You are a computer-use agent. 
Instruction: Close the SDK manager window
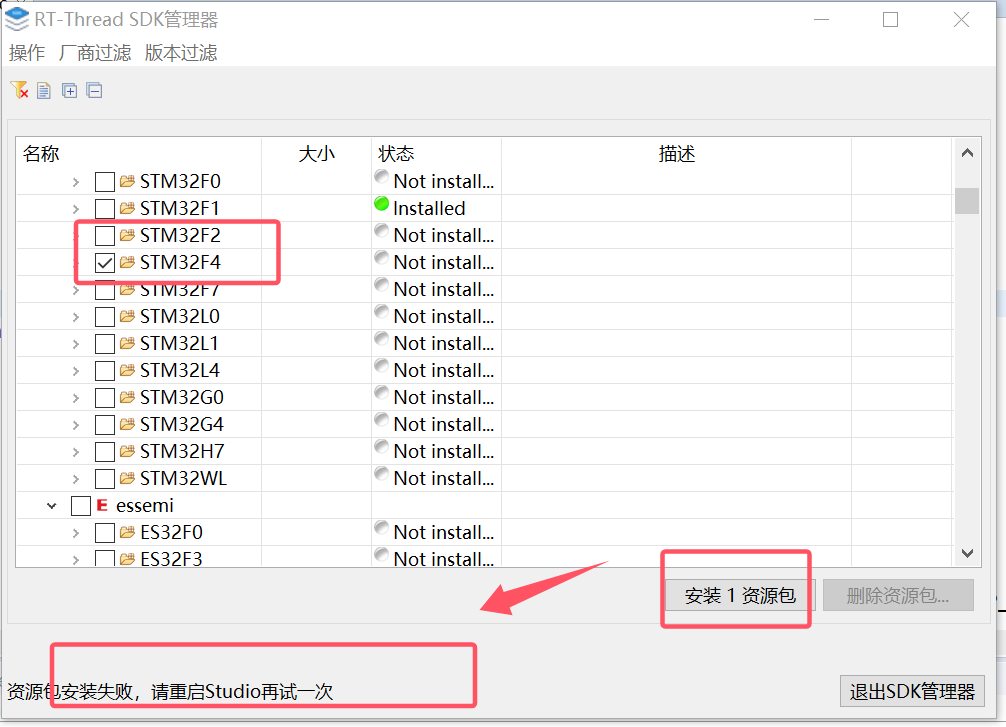pos(961,20)
